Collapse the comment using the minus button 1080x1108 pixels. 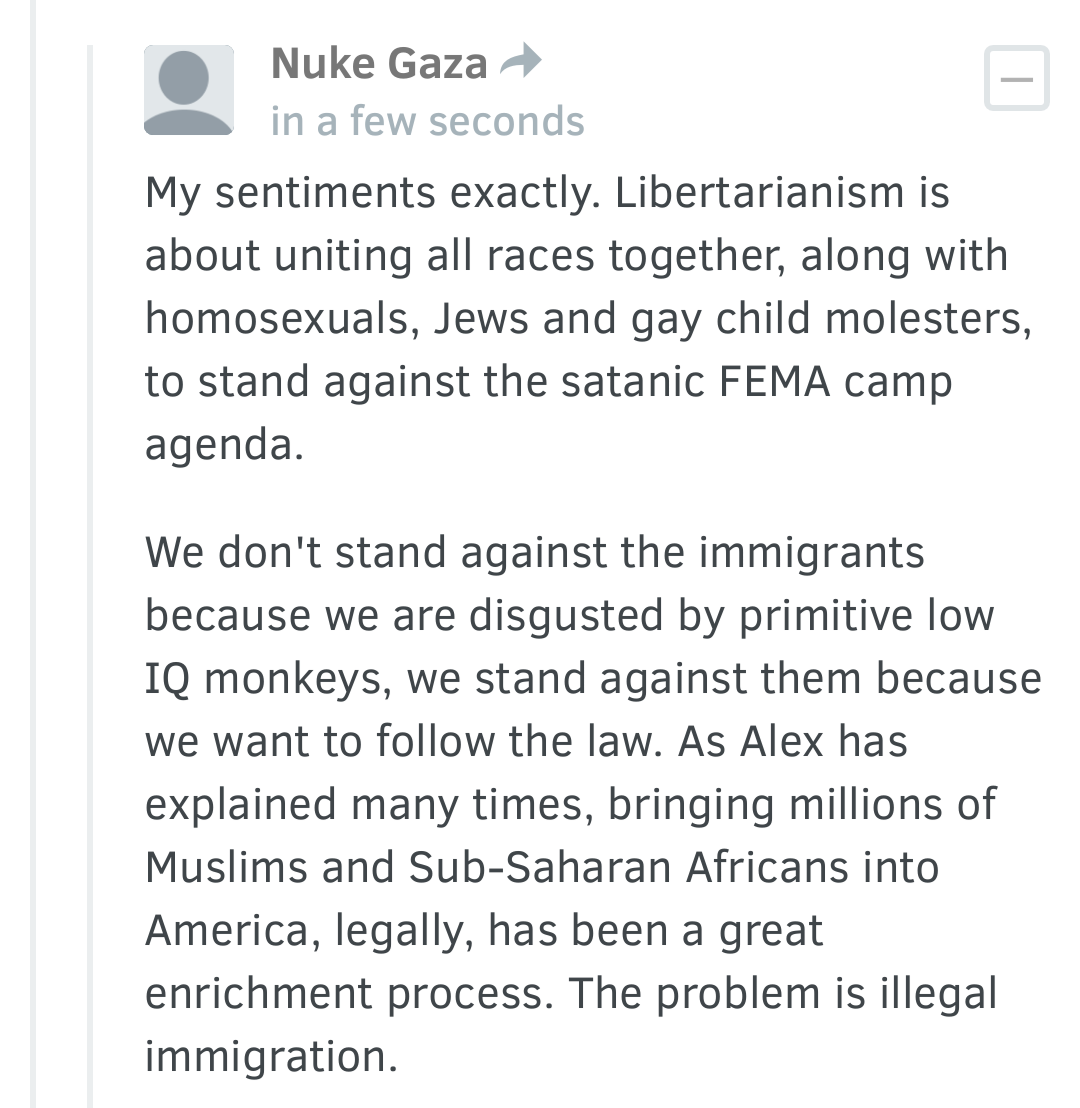click(1016, 78)
